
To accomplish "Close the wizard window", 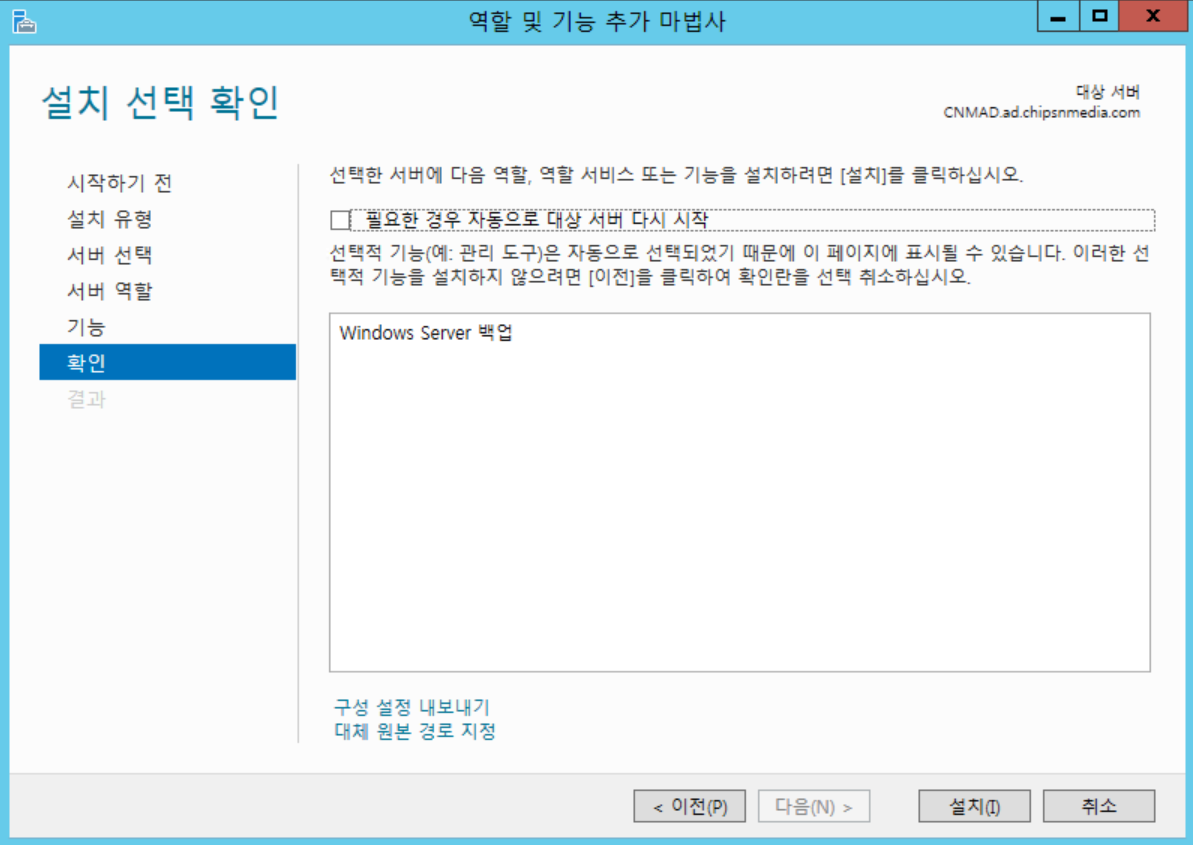I will pyautogui.click(x=1153, y=16).
